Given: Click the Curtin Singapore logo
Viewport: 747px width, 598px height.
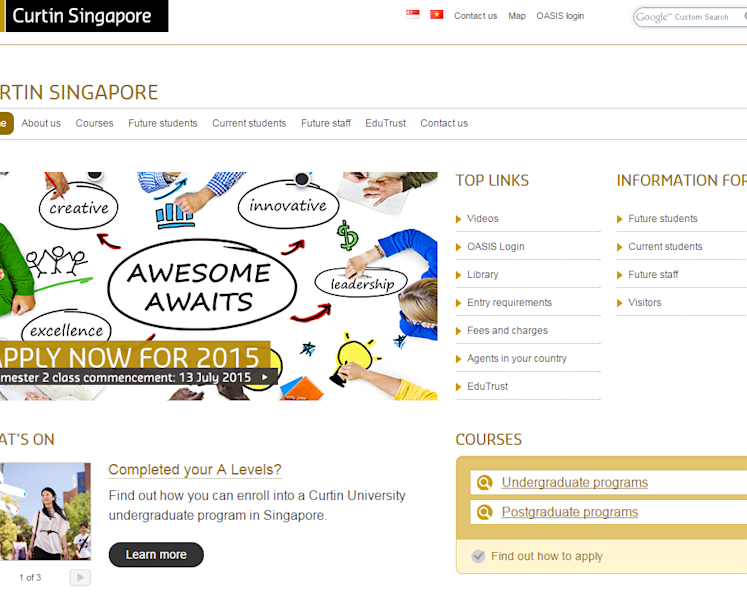Looking at the screenshot, I should click(x=84, y=16).
